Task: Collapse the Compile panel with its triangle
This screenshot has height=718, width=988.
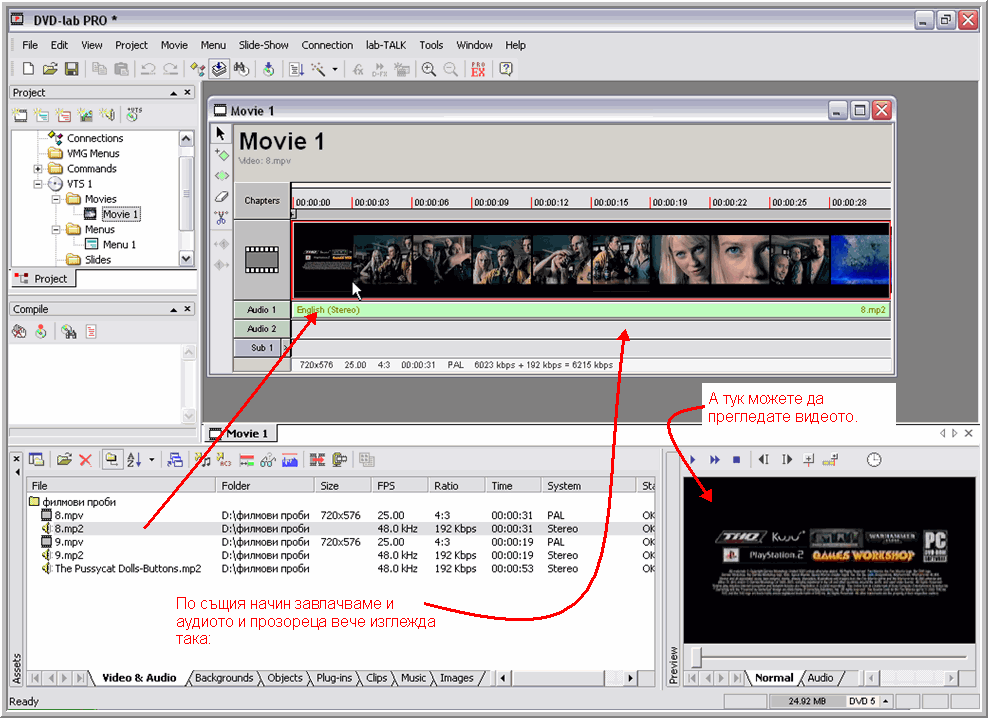Action: point(173,310)
